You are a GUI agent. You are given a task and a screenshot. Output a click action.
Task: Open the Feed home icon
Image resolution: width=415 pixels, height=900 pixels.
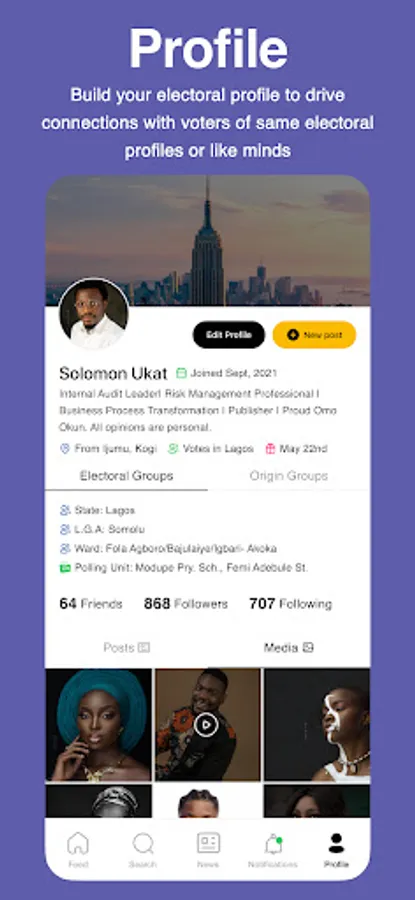pos(78,843)
